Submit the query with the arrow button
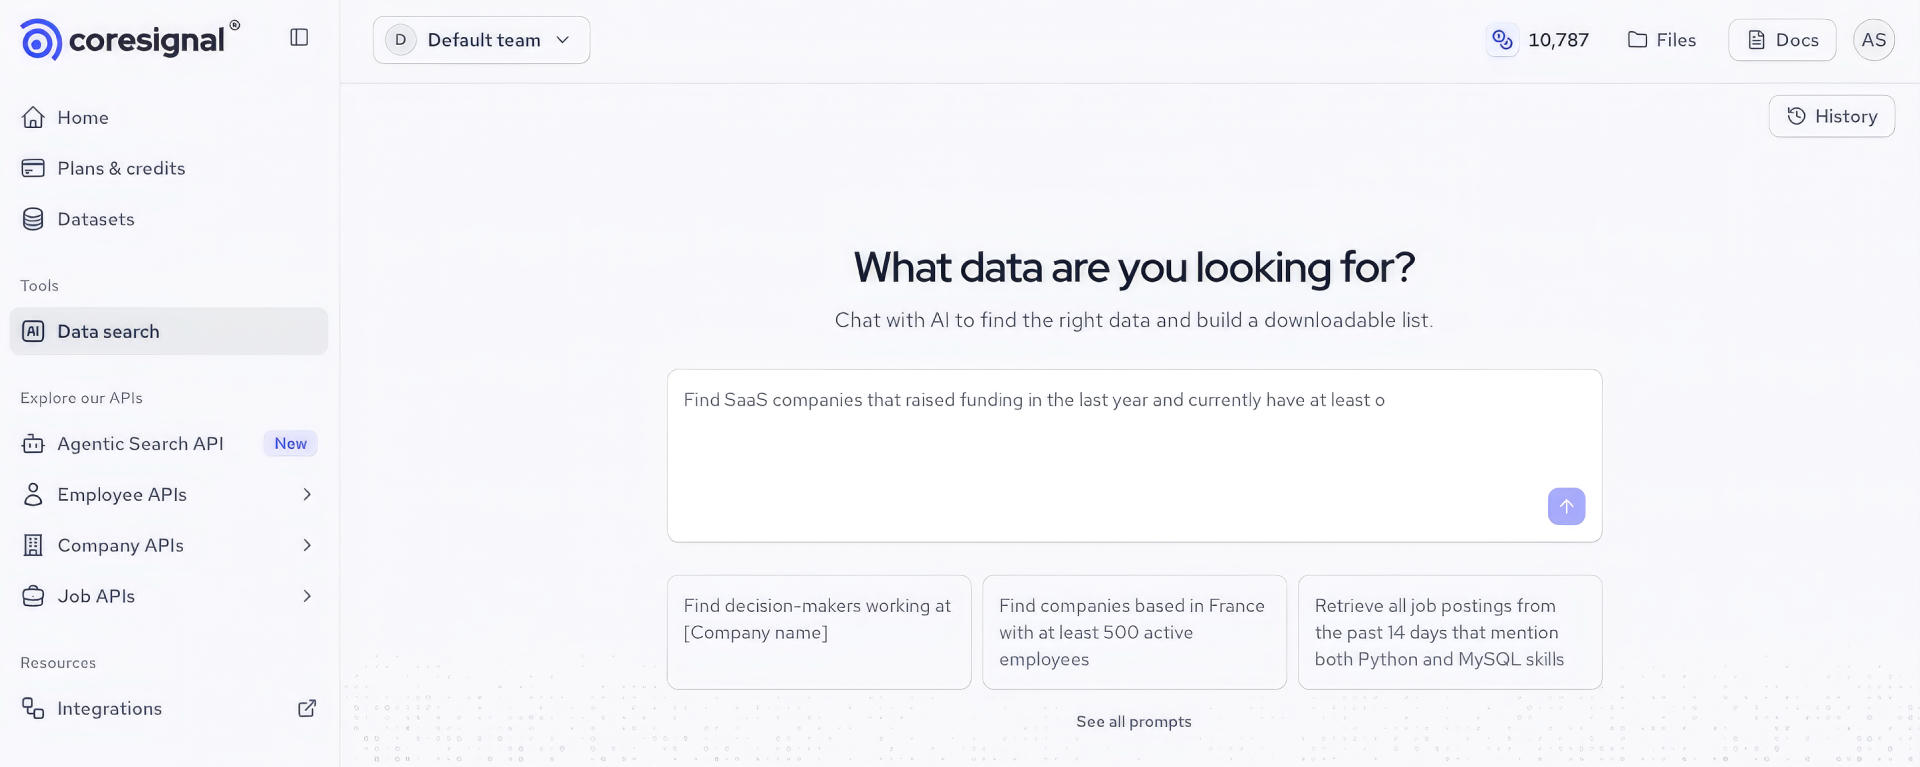The width and height of the screenshot is (1920, 767). [x=1566, y=506]
